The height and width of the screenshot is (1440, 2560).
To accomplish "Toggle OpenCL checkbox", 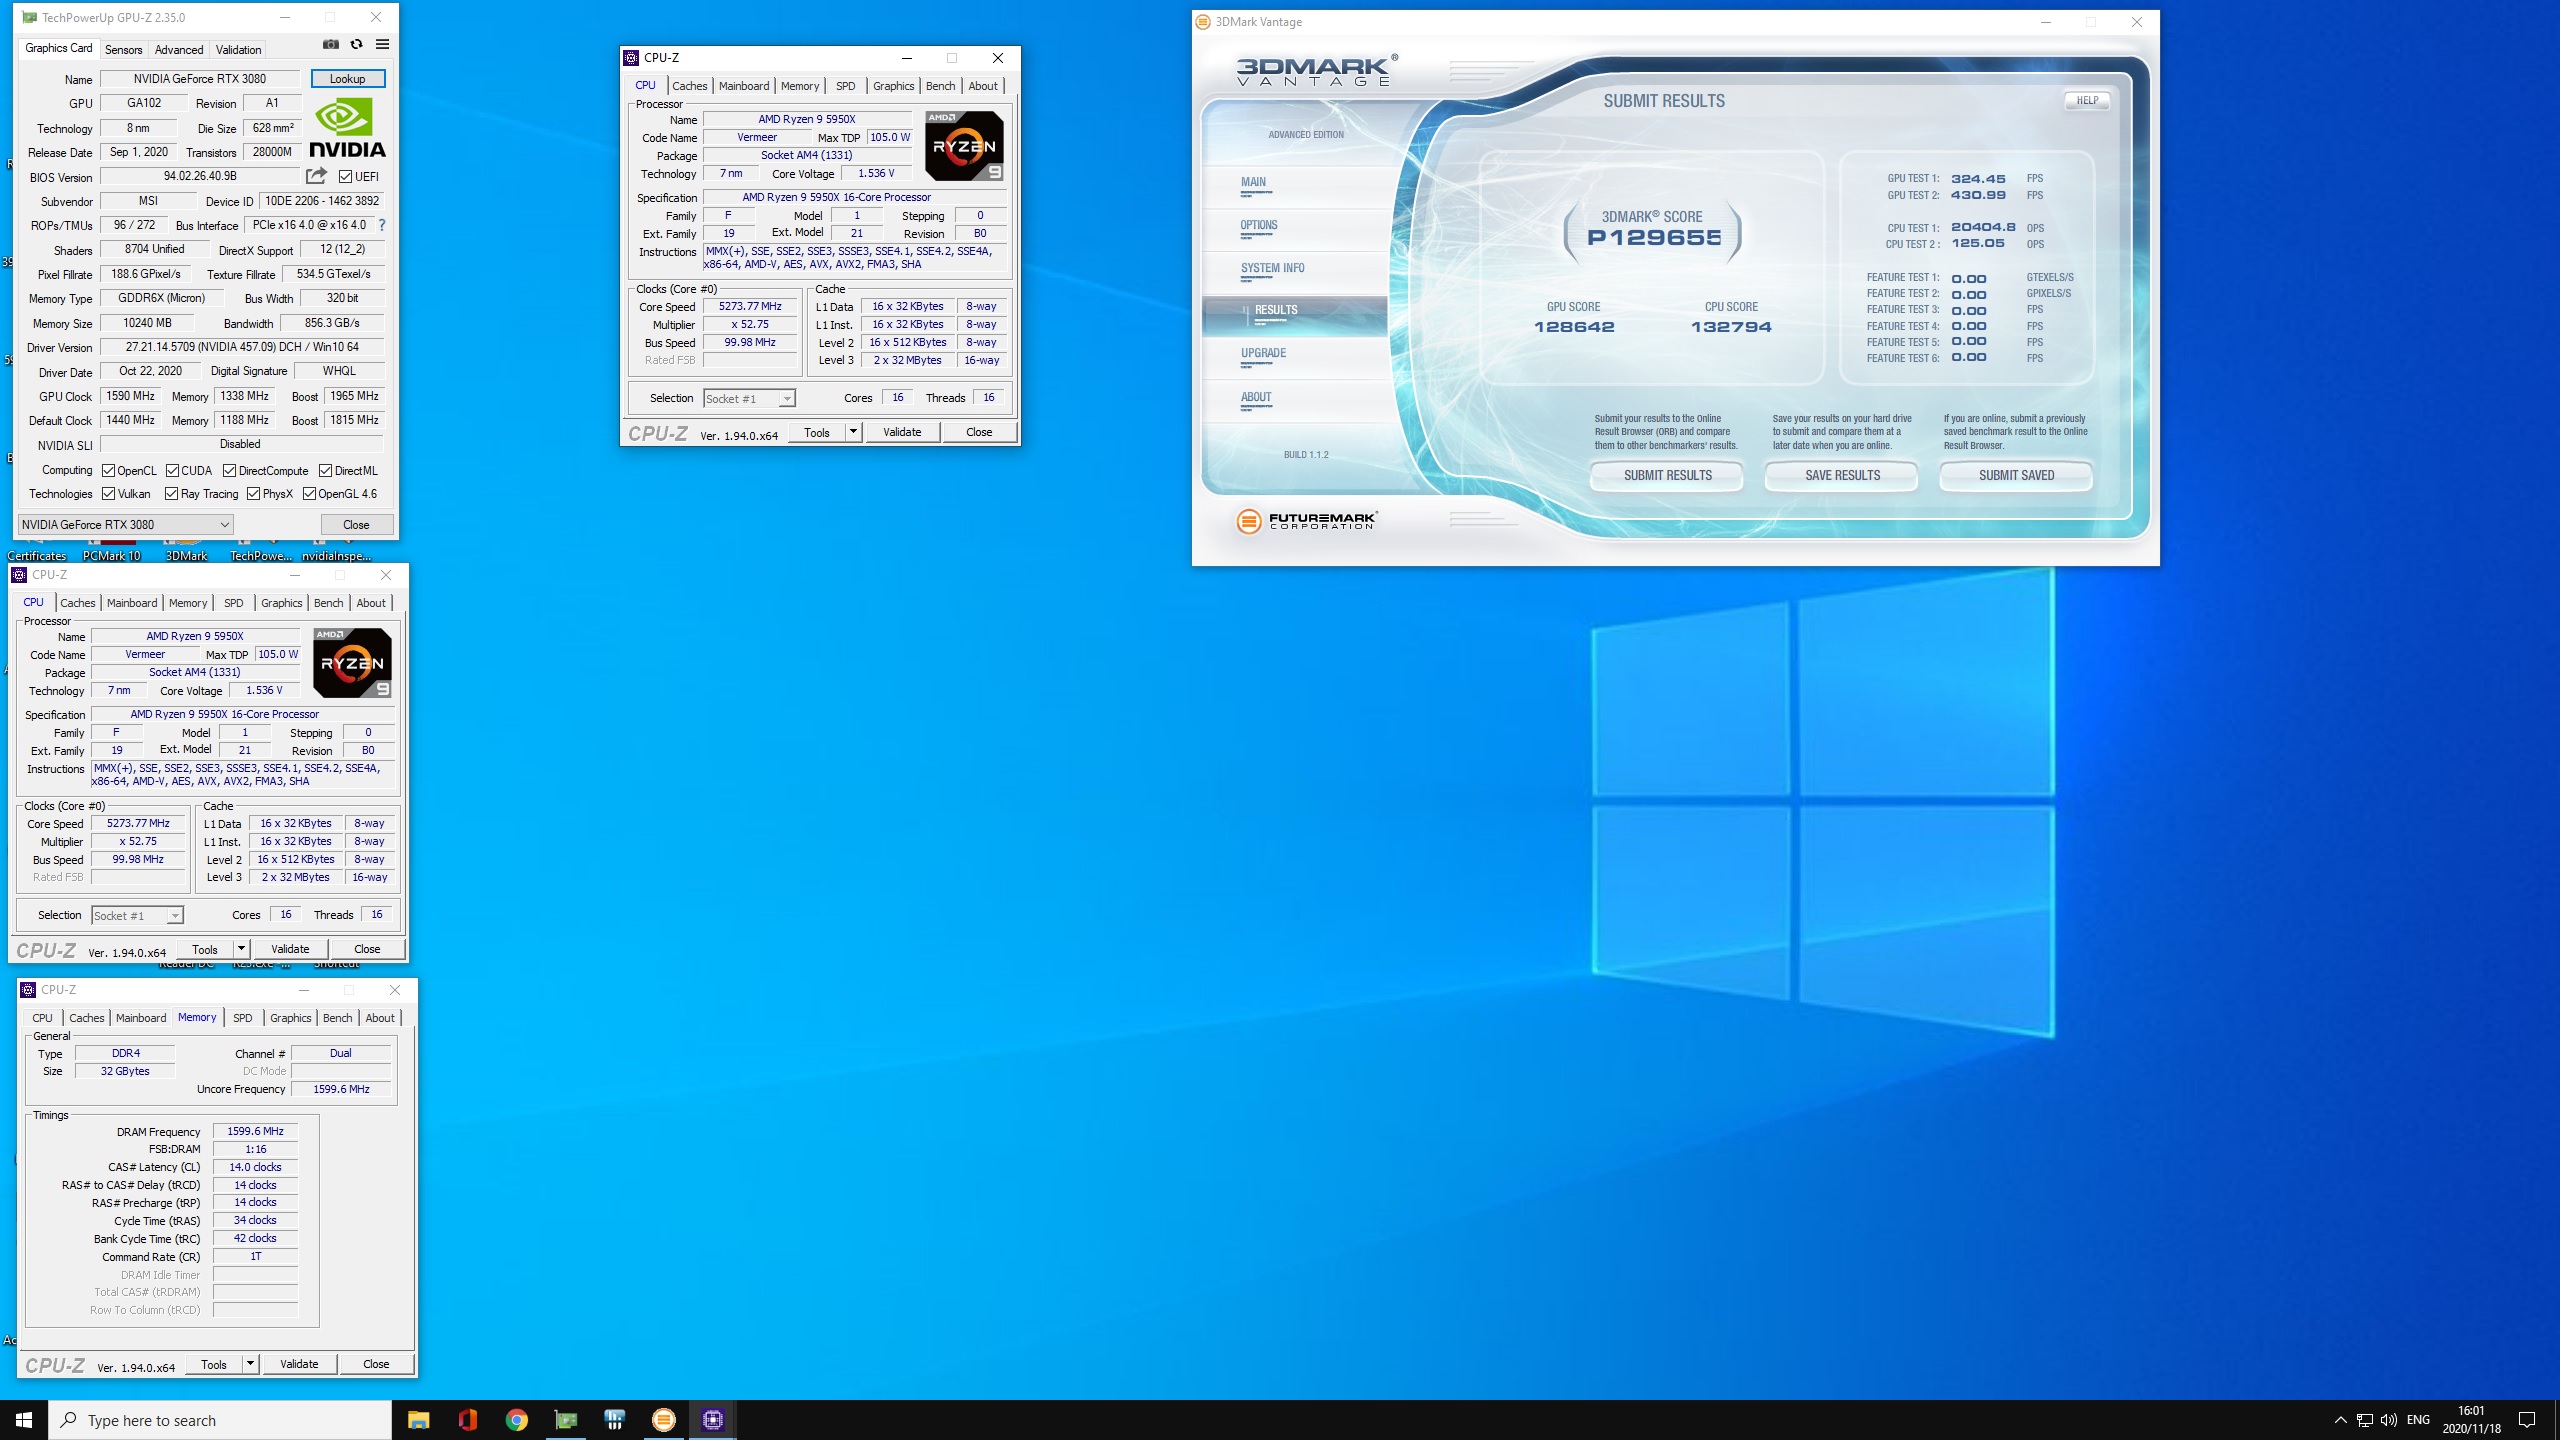I will (108, 471).
